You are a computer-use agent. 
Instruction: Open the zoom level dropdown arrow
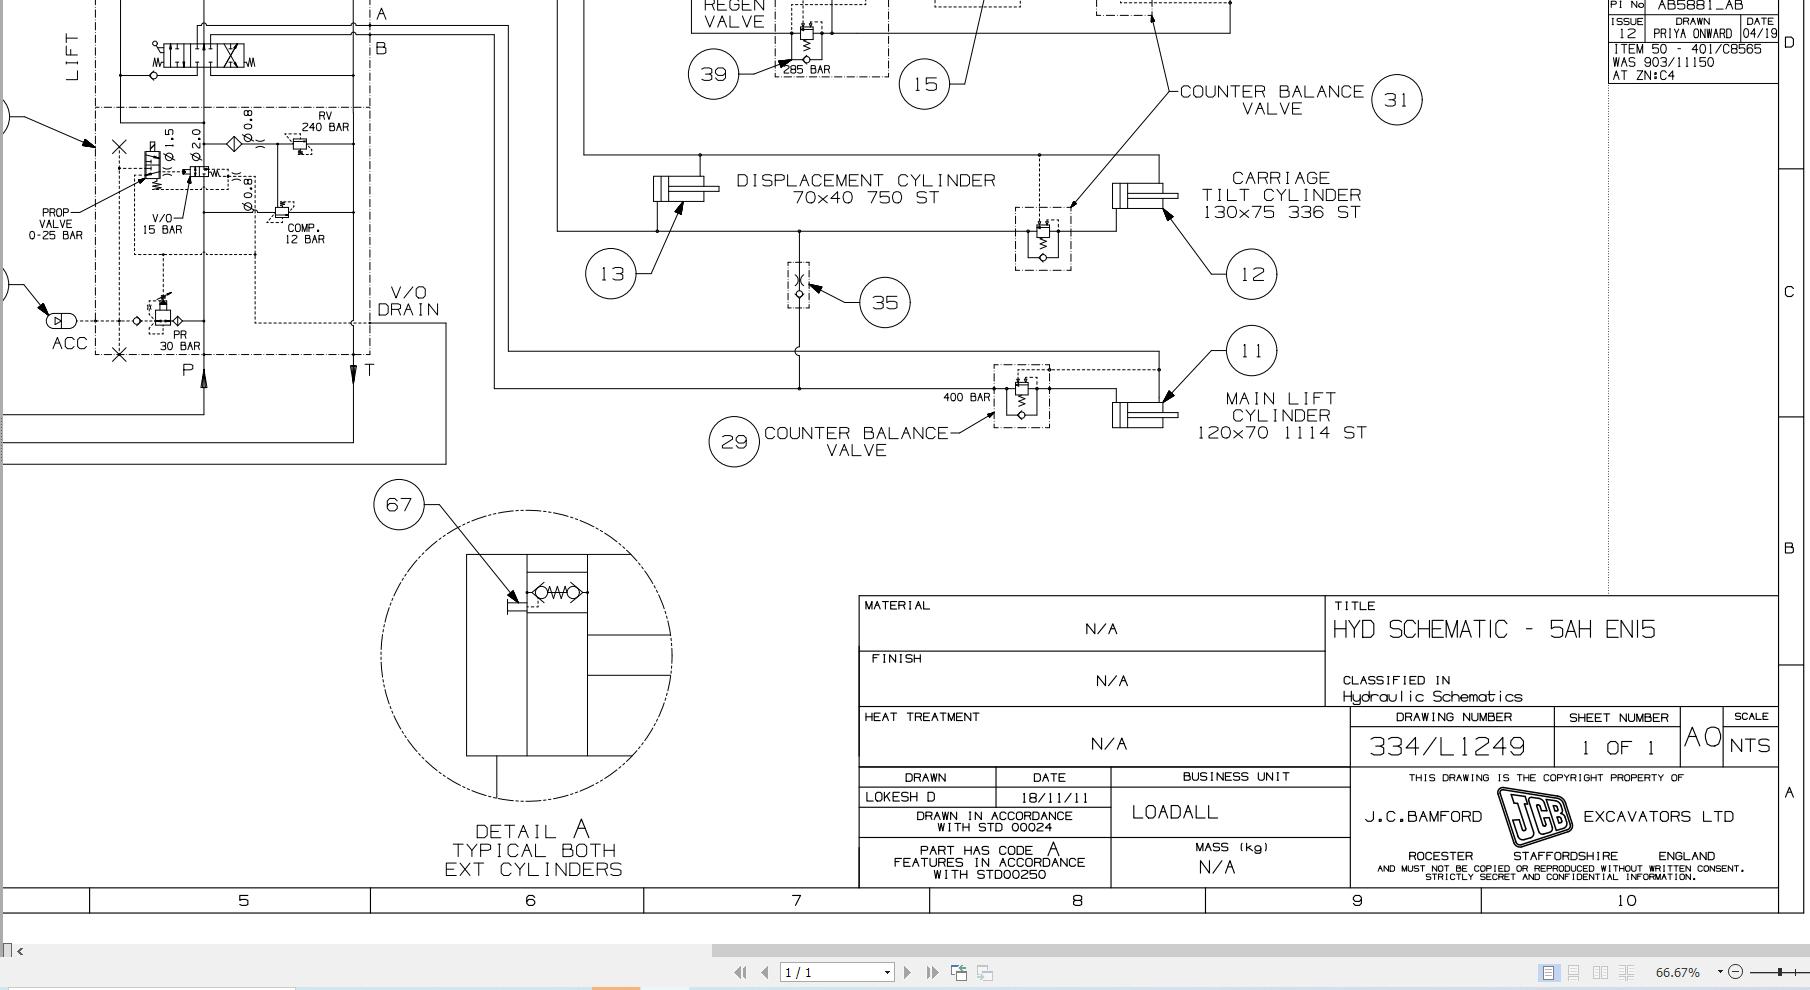pos(1720,972)
